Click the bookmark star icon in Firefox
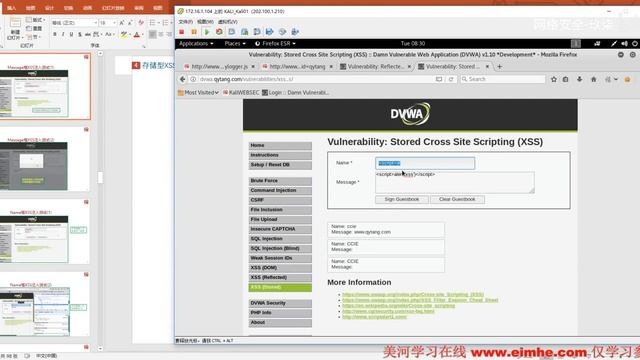The image size is (640, 360). pyautogui.click(x=553, y=79)
